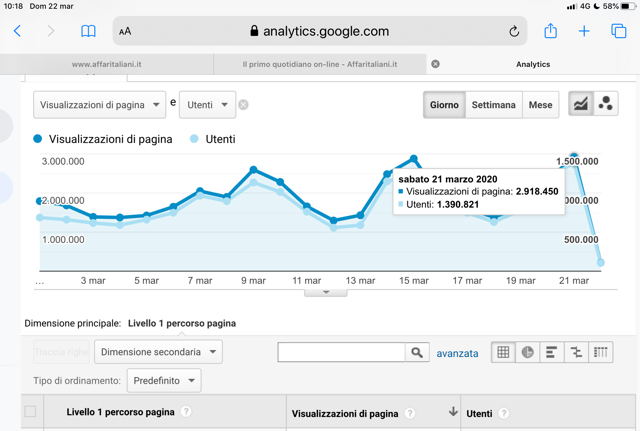This screenshot has height=431, width=640.
Task: Click the analytics.google.com address field
Action: 320,31
